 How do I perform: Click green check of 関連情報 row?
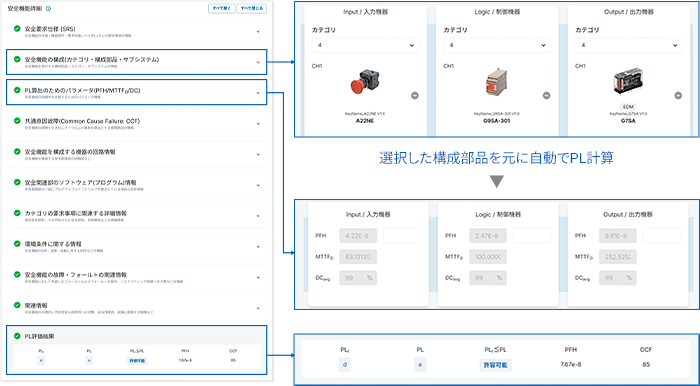point(17,306)
